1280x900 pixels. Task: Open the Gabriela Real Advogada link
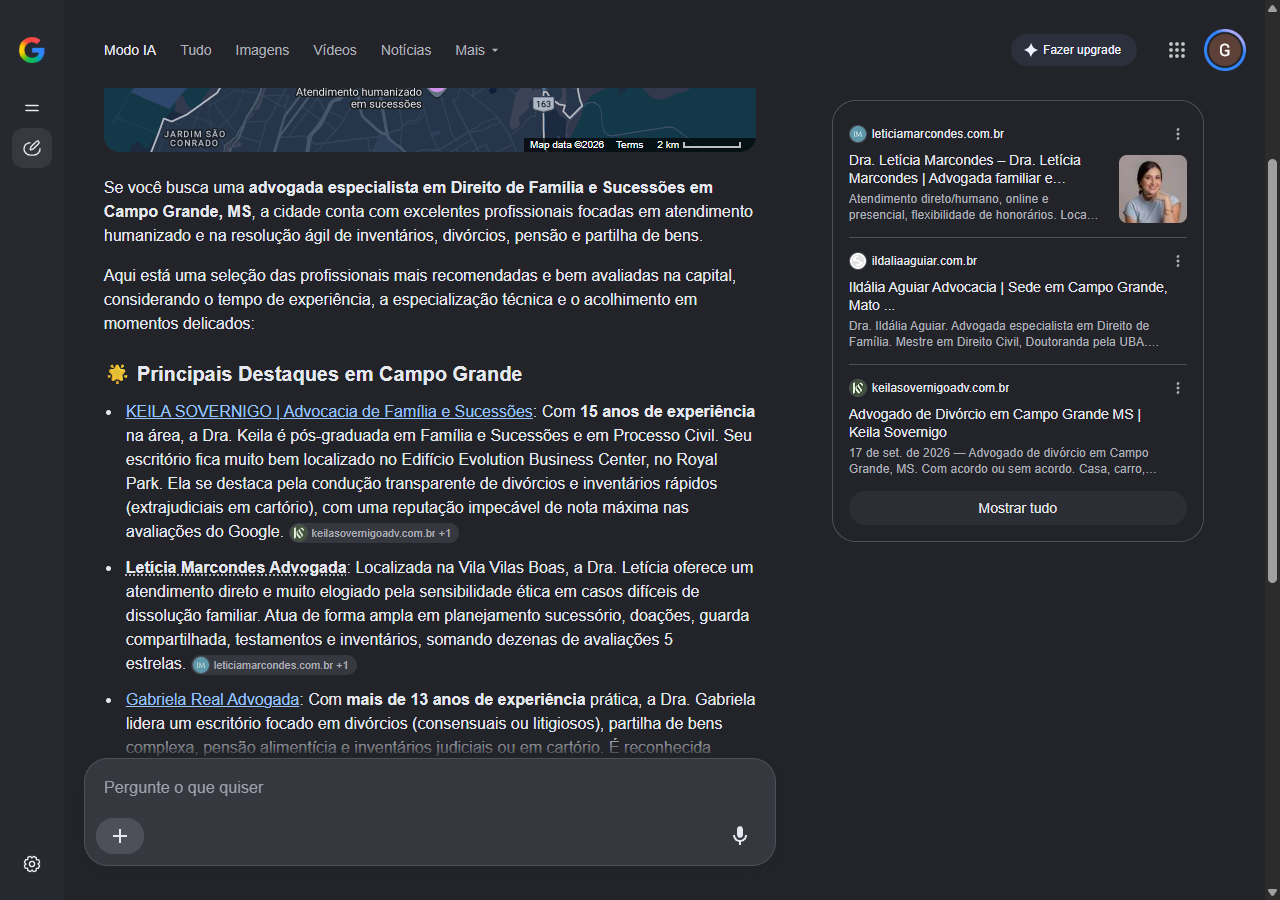[x=212, y=699]
